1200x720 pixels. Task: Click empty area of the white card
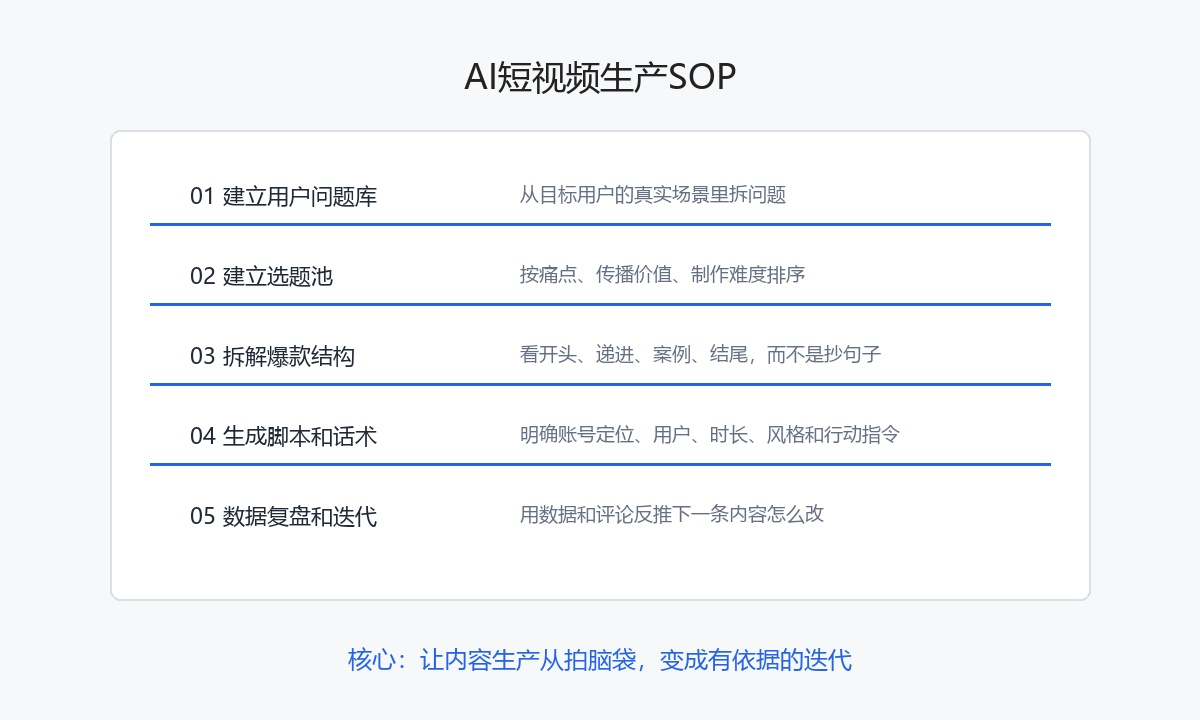pyautogui.click(x=600, y=565)
